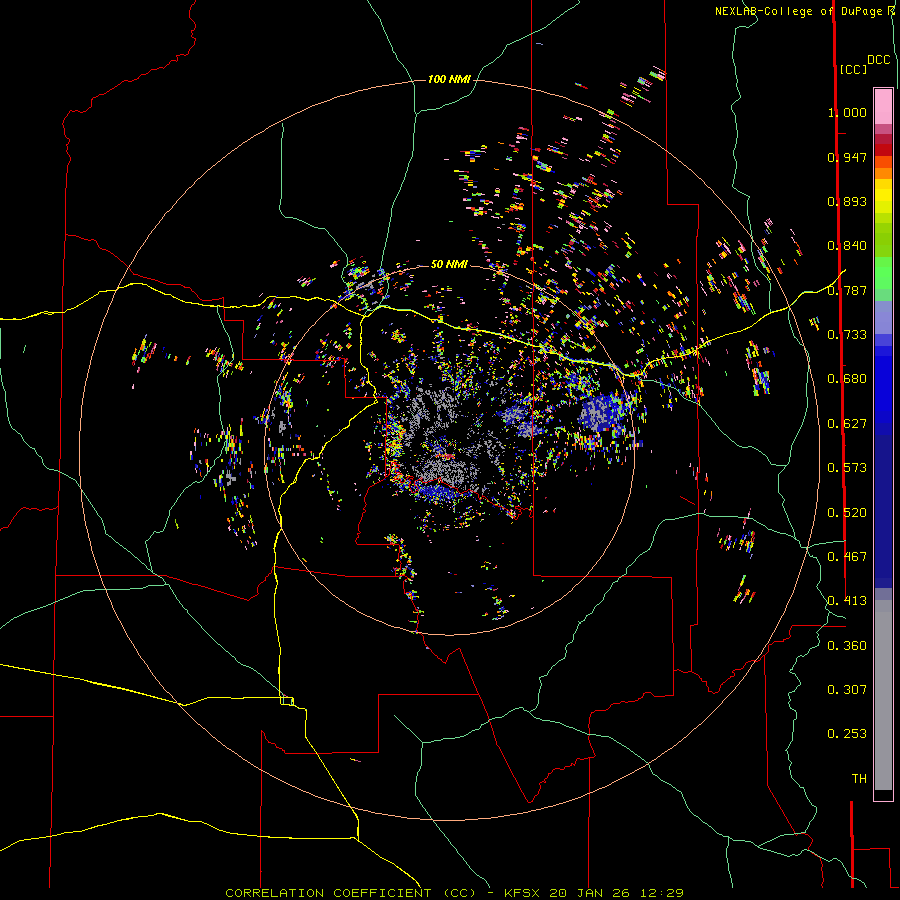This screenshot has height=900, width=900.
Task: Select the 0.627 legend value
Action: click(x=847, y=424)
